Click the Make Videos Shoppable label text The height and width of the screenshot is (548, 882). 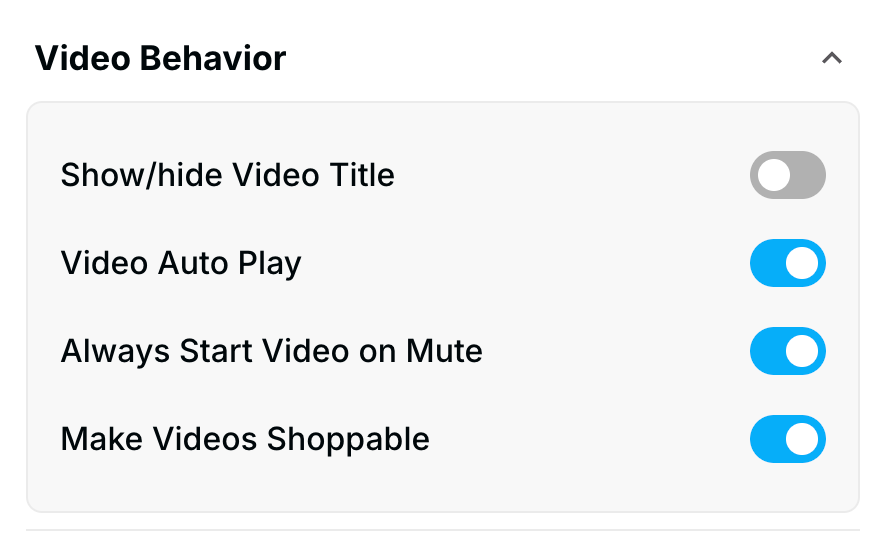pos(245,439)
